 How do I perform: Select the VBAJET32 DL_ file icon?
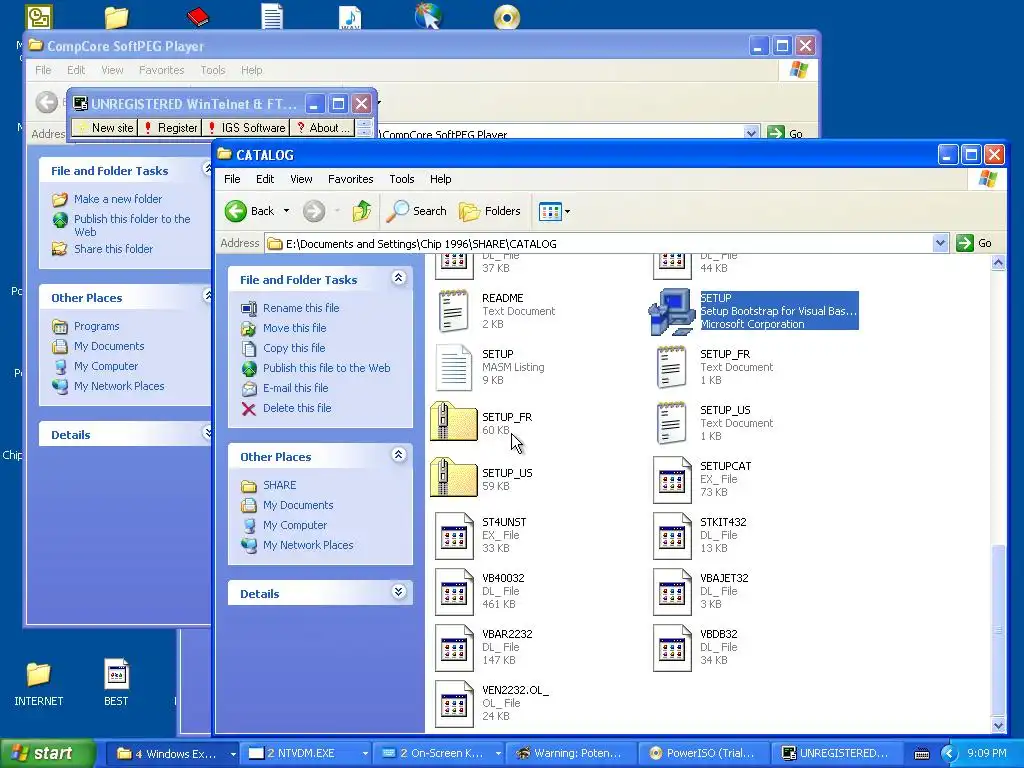(671, 592)
